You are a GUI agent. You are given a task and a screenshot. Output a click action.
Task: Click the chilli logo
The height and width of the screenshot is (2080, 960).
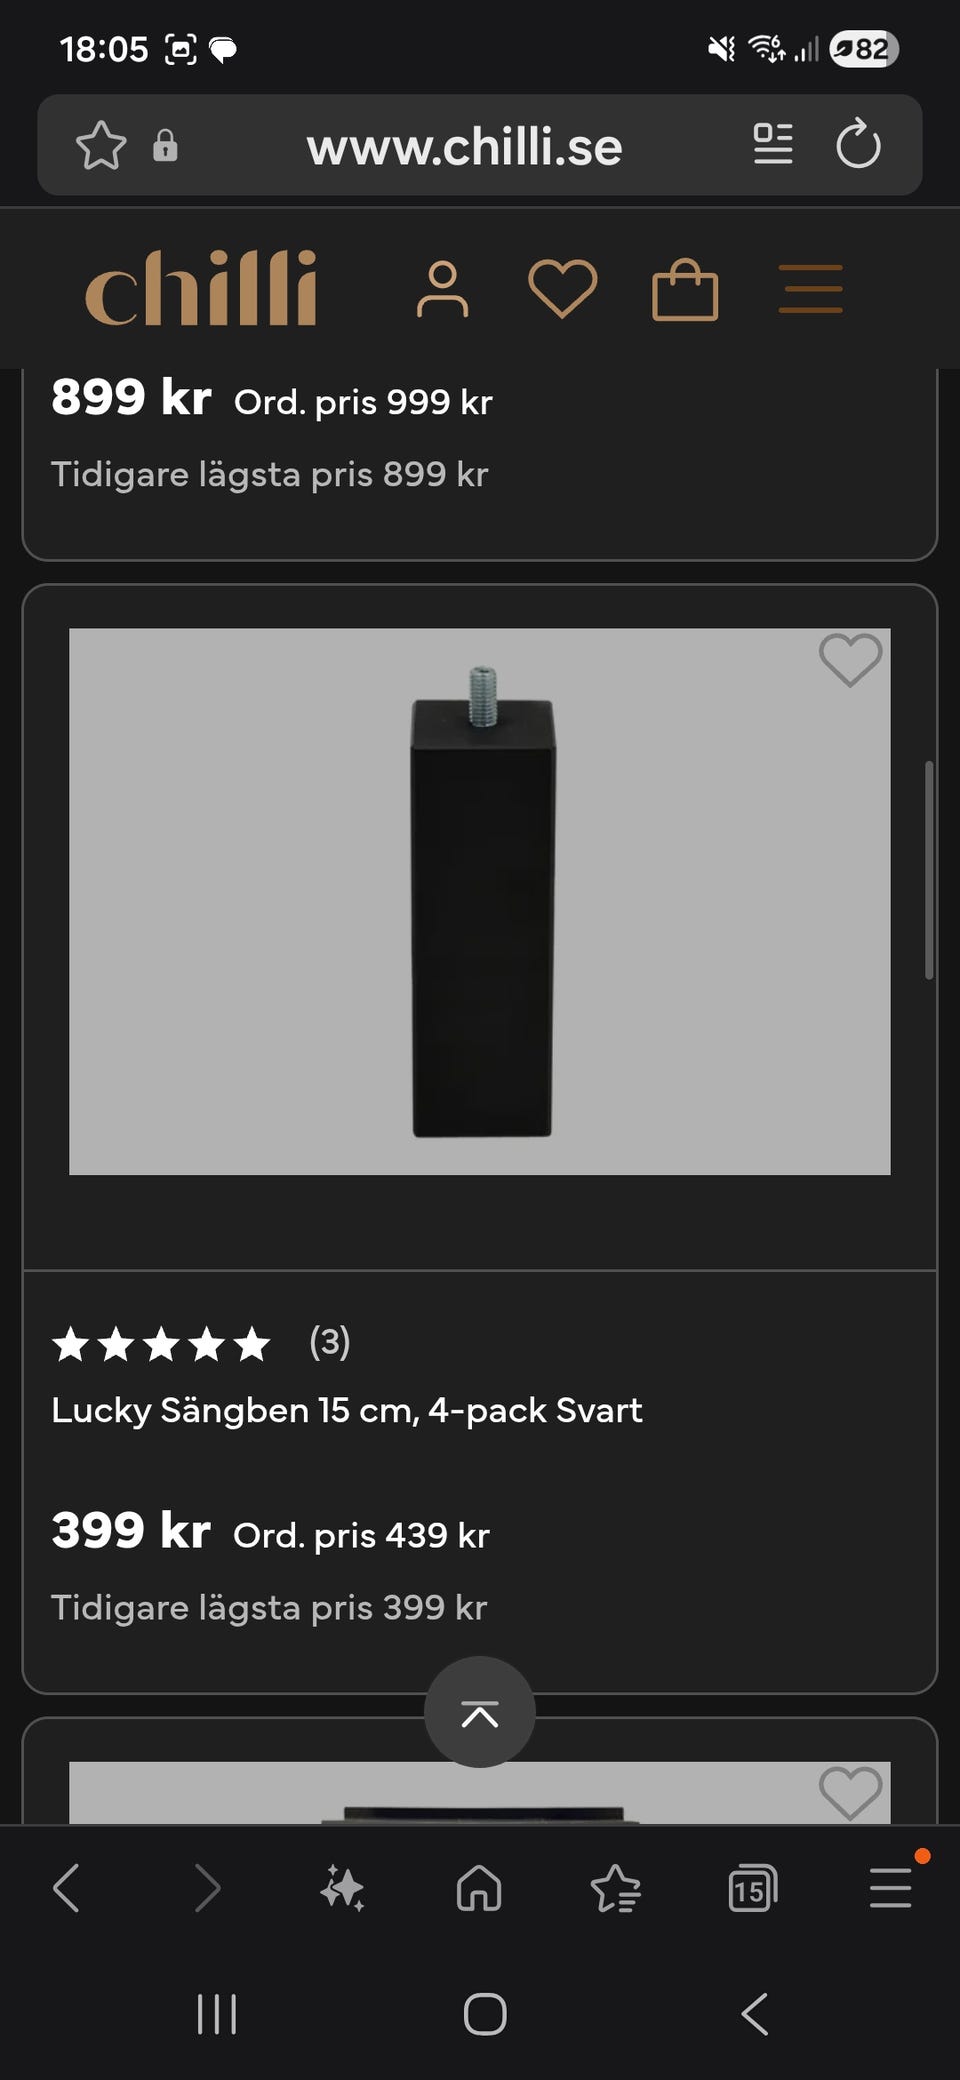click(201, 288)
